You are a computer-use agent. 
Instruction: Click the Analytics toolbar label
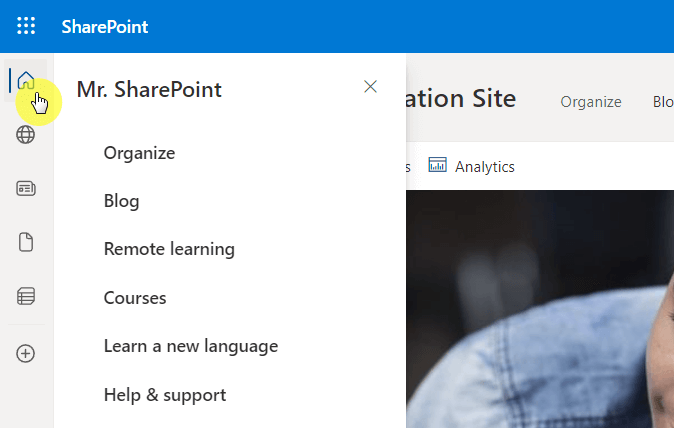coord(485,167)
